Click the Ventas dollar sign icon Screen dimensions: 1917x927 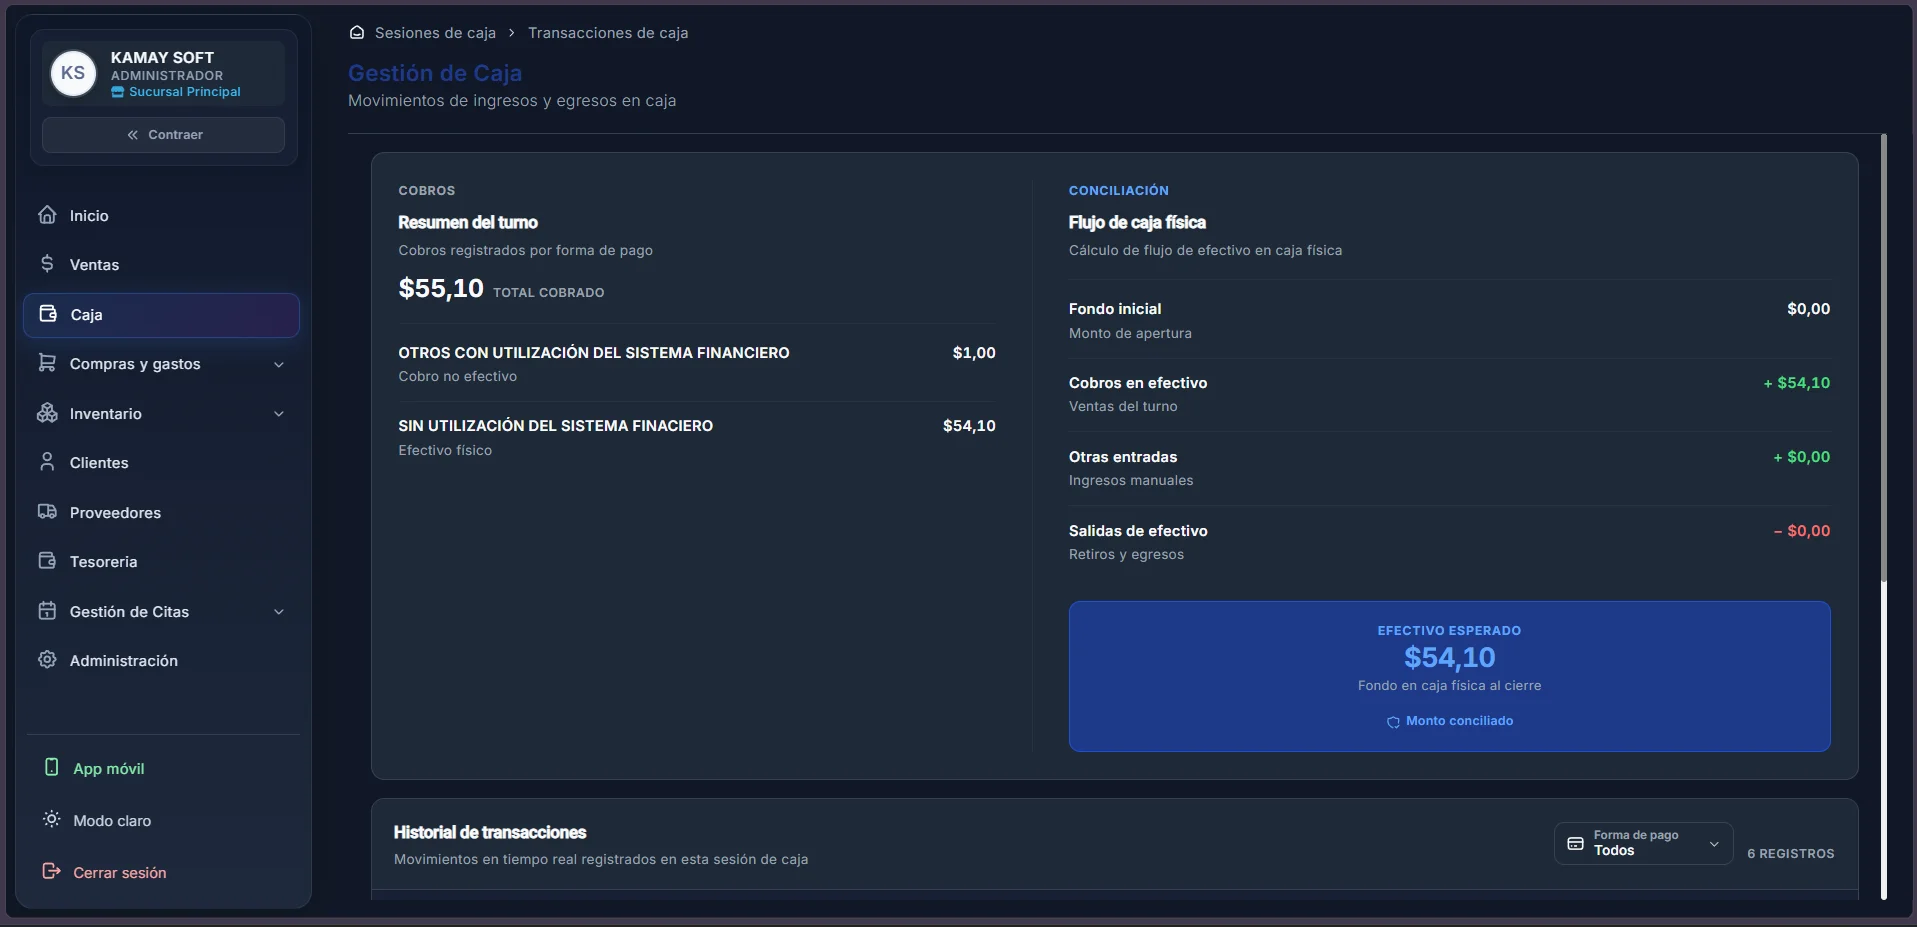pos(47,264)
